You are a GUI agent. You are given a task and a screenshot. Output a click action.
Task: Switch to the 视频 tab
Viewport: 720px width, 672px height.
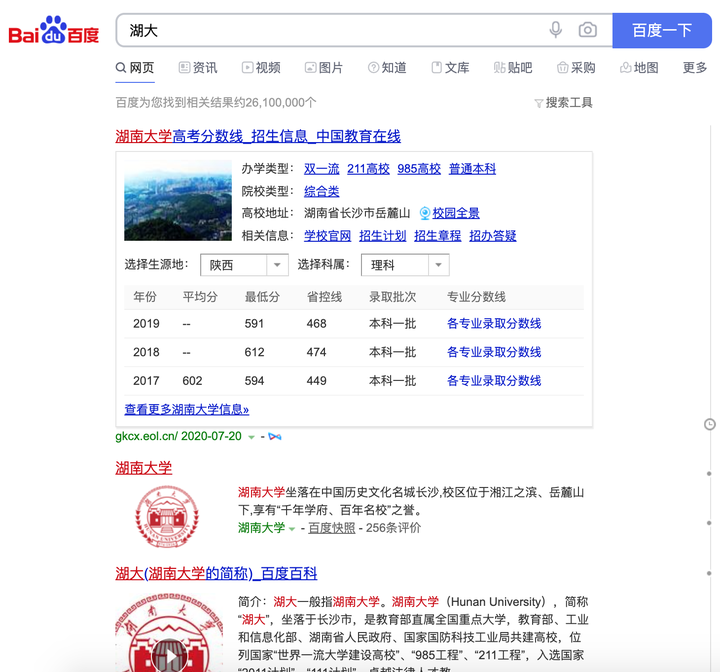point(261,68)
